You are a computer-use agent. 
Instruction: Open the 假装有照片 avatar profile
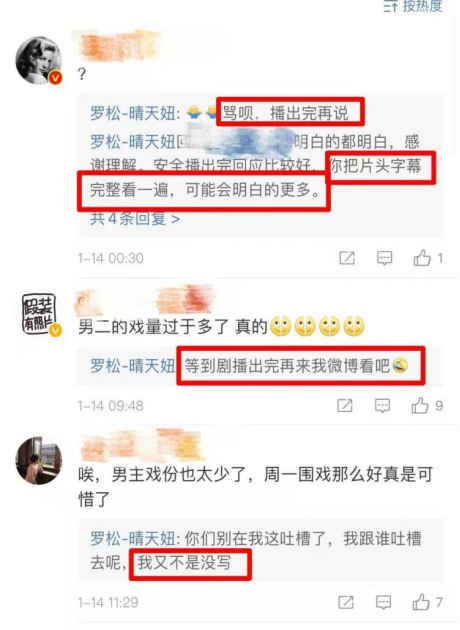click(x=39, y=314)
